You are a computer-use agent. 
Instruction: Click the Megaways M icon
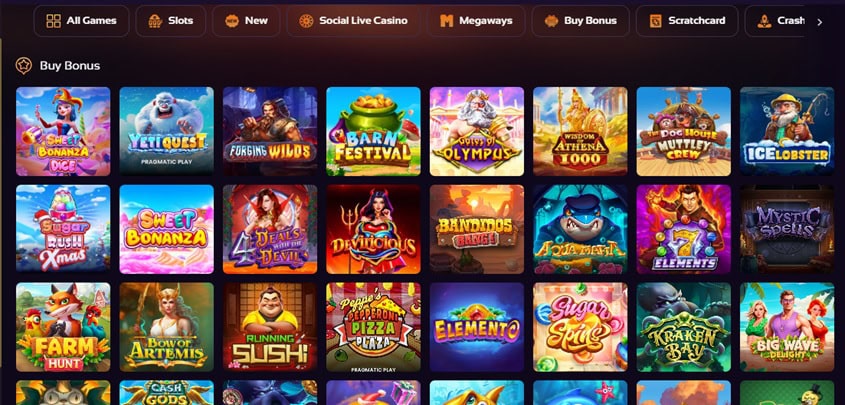point(446,21)
